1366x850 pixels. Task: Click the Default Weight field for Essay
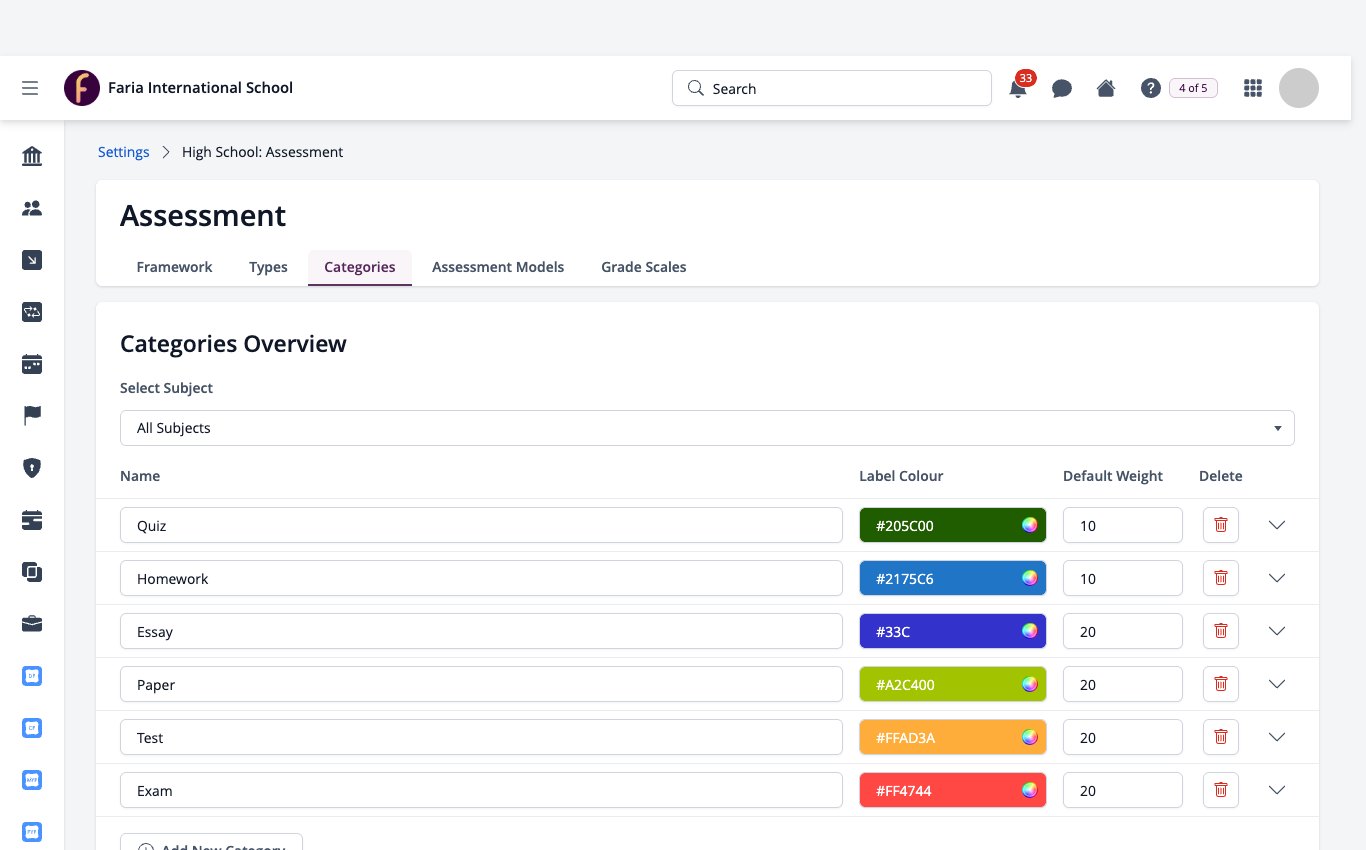(1123, 631)
